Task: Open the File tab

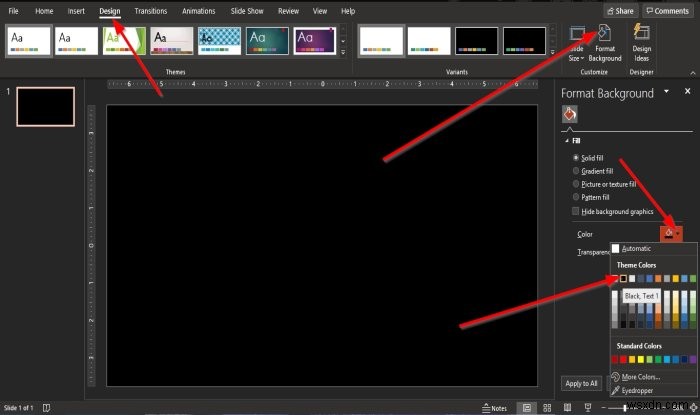Action: pos(13,11)
